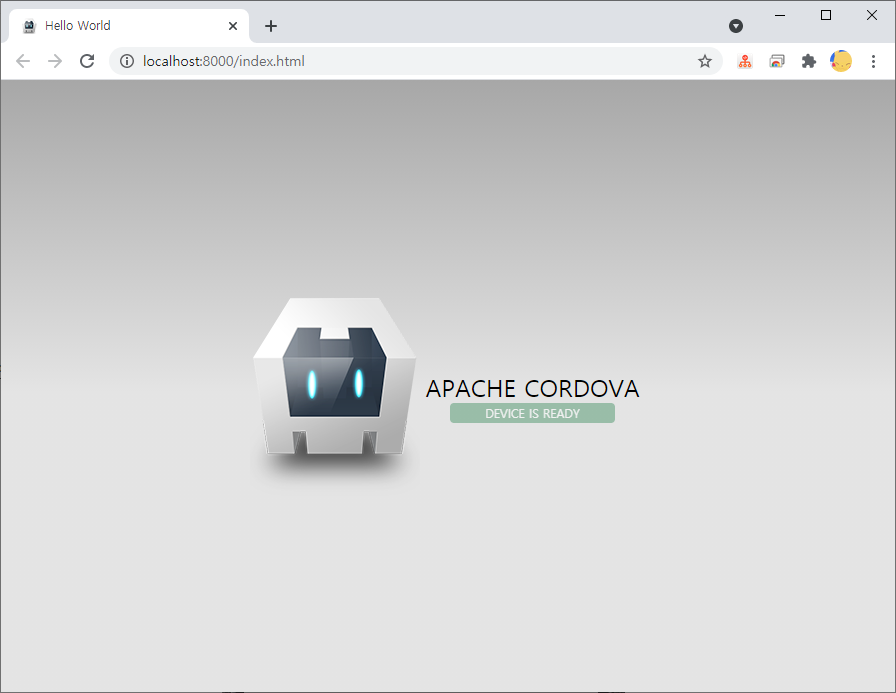Open Chrome's three-dot menu
Image resolution: width=896 pixels, height=693 pixels.
click(873, 61)
